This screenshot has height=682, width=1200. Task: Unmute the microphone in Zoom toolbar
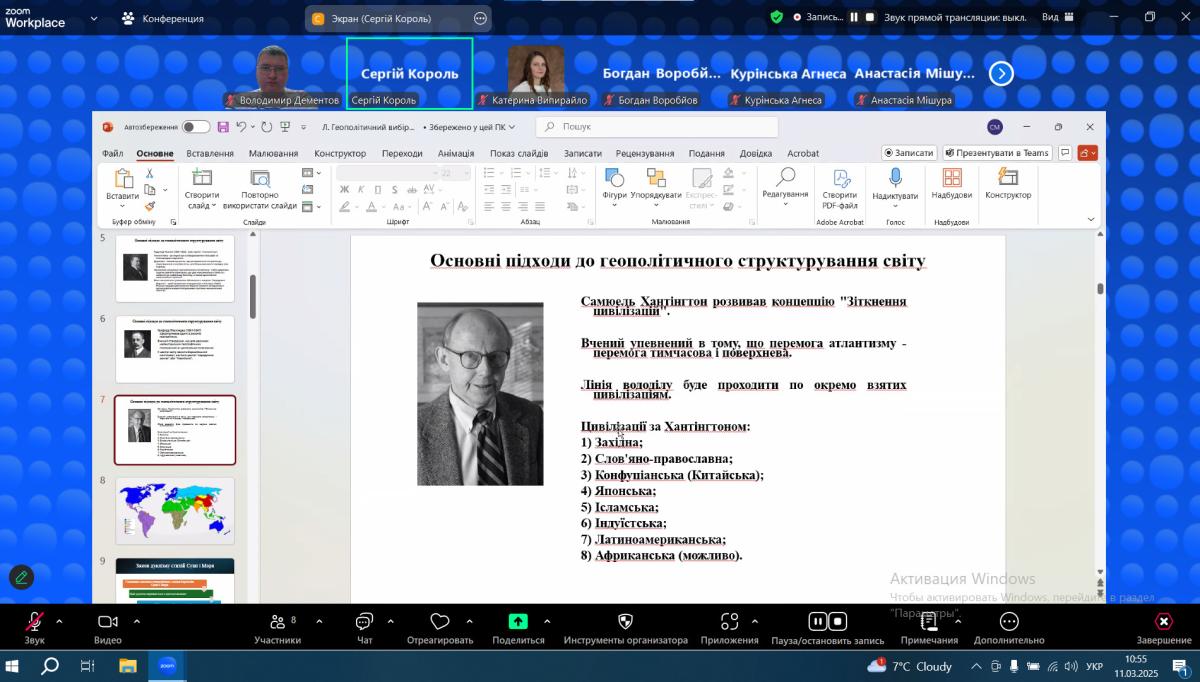34,622
